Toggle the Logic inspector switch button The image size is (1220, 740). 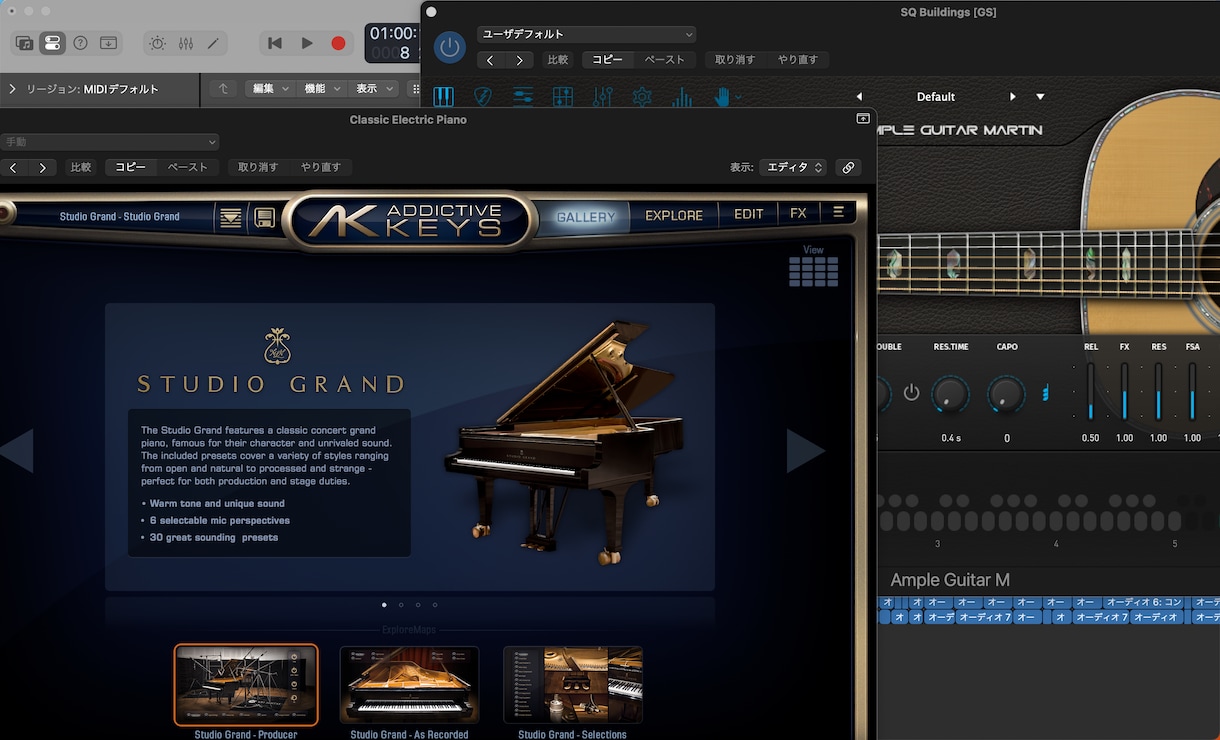(53, 44)
